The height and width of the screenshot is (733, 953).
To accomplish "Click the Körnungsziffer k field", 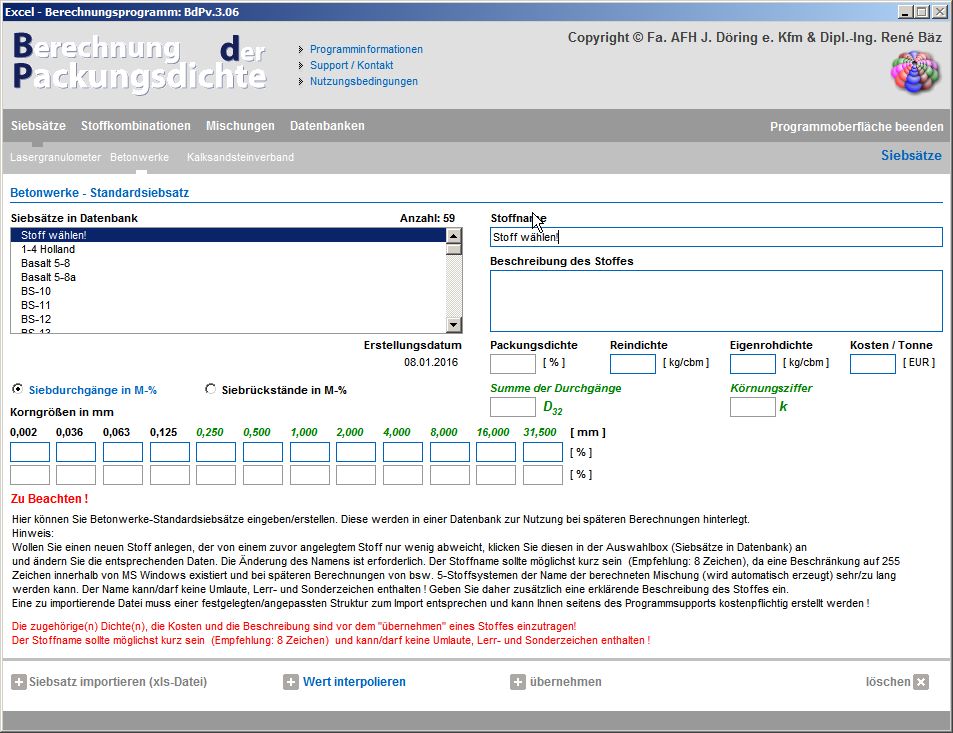I will coord(752,407).
